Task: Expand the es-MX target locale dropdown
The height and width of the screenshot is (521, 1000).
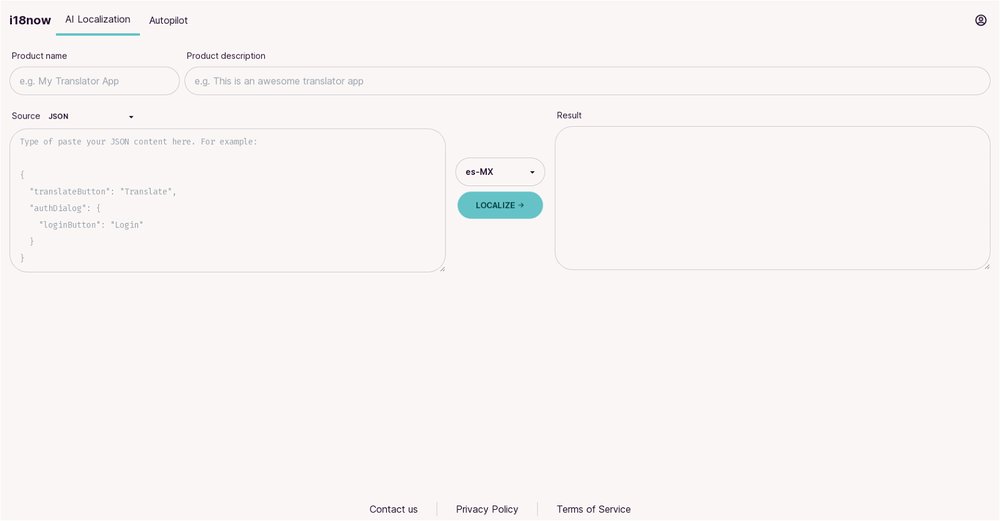Action: point(500,172)
